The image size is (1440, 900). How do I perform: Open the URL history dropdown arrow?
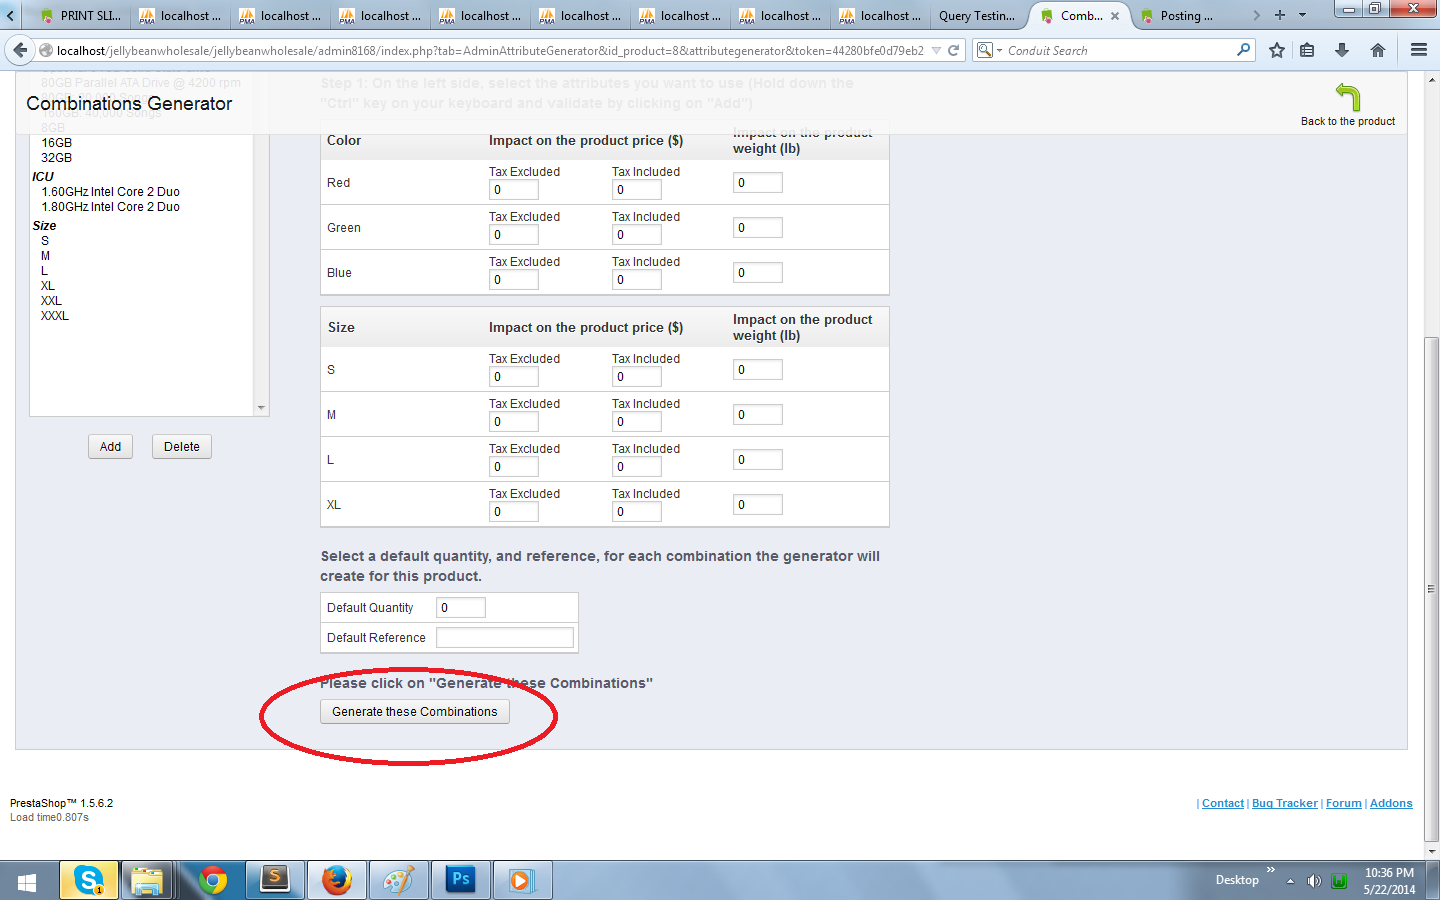click(936, 50)
